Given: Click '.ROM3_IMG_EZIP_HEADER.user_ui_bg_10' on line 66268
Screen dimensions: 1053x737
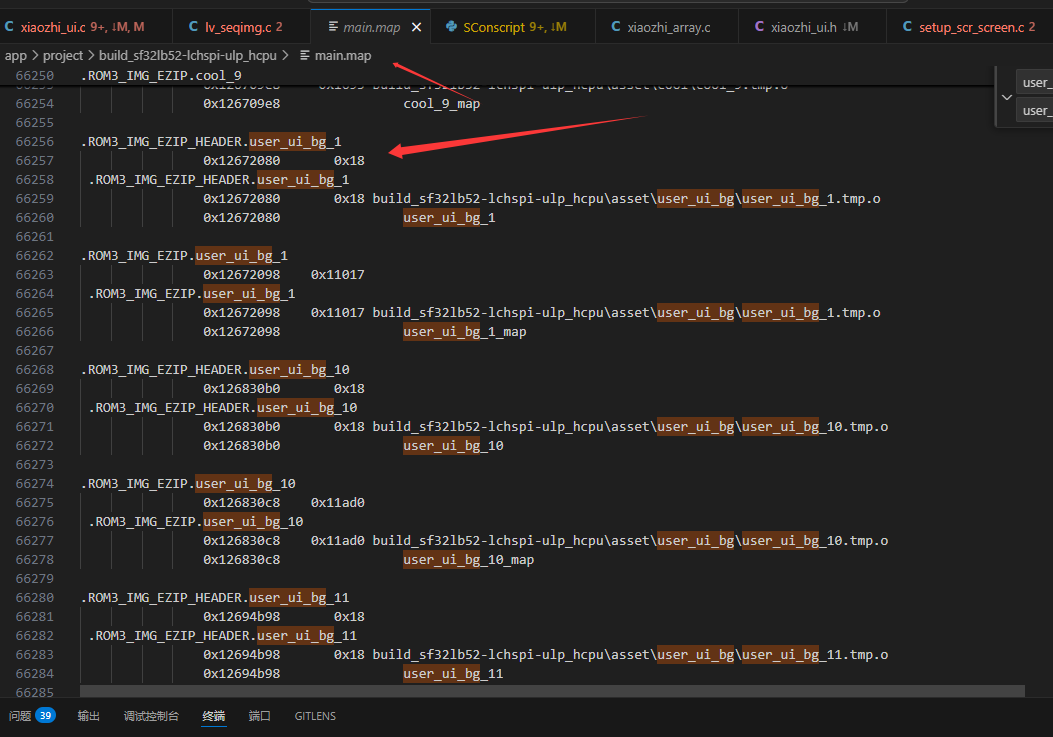Looking at the screenshot, I should click(215, 370).
